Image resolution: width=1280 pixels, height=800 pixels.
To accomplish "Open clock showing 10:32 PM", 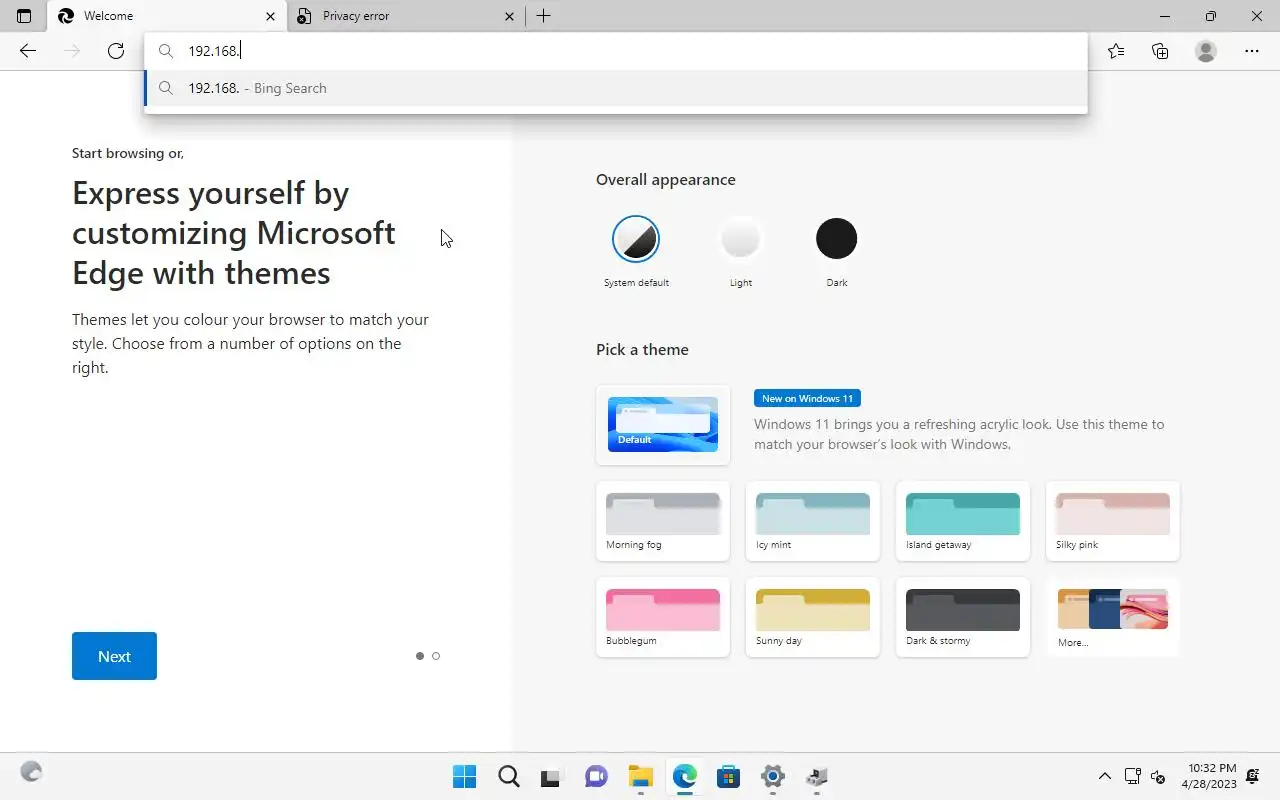I will (1209, 776).
